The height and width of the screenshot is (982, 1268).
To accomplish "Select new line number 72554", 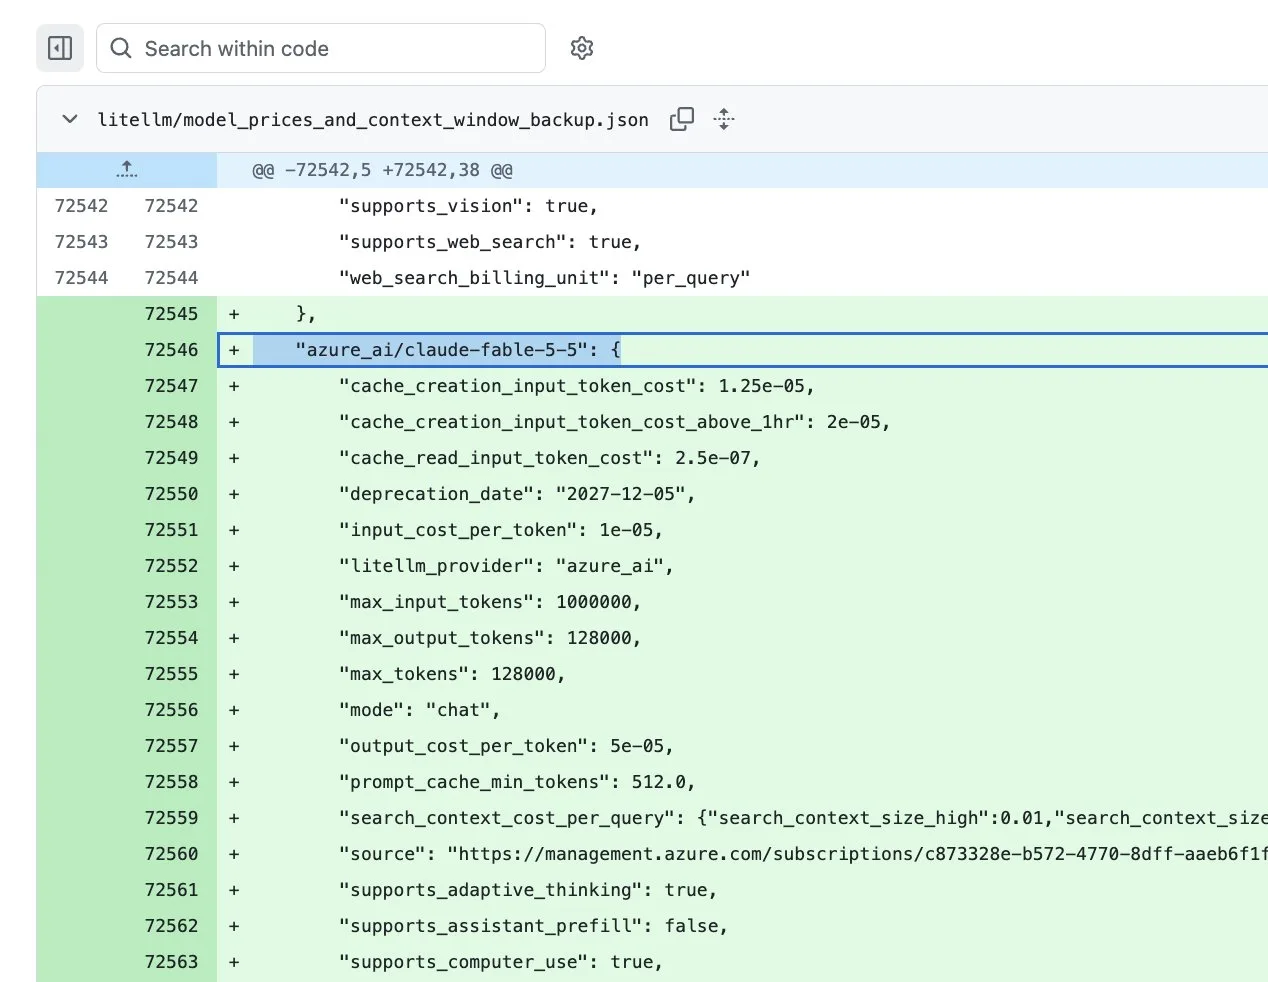I will tap(171, 638).
